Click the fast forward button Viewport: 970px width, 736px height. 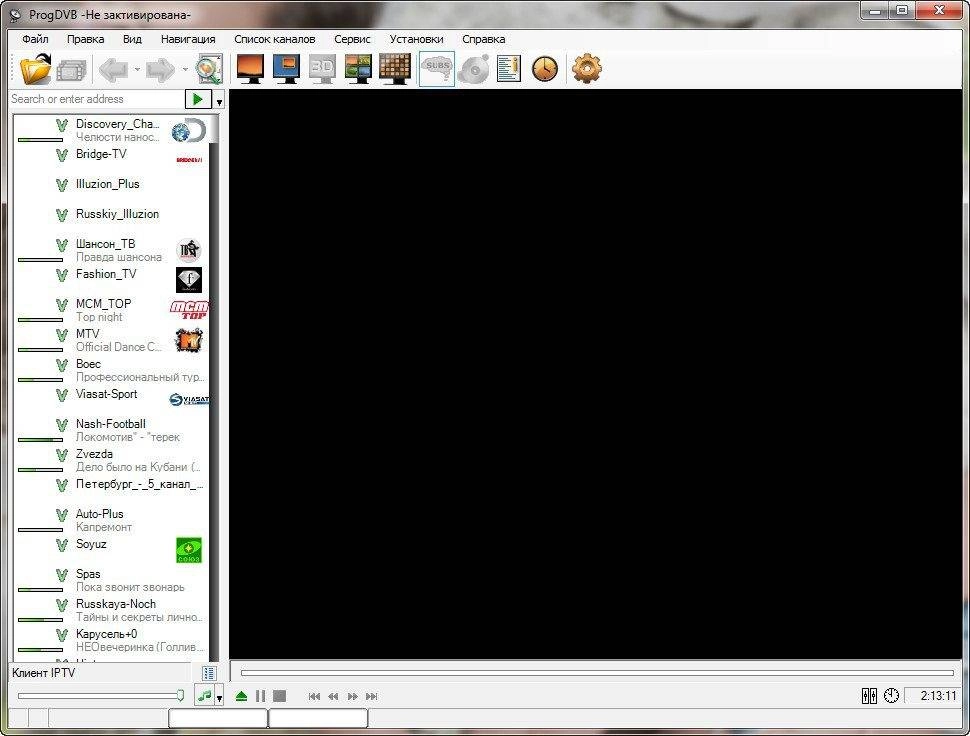click(353, 696)
